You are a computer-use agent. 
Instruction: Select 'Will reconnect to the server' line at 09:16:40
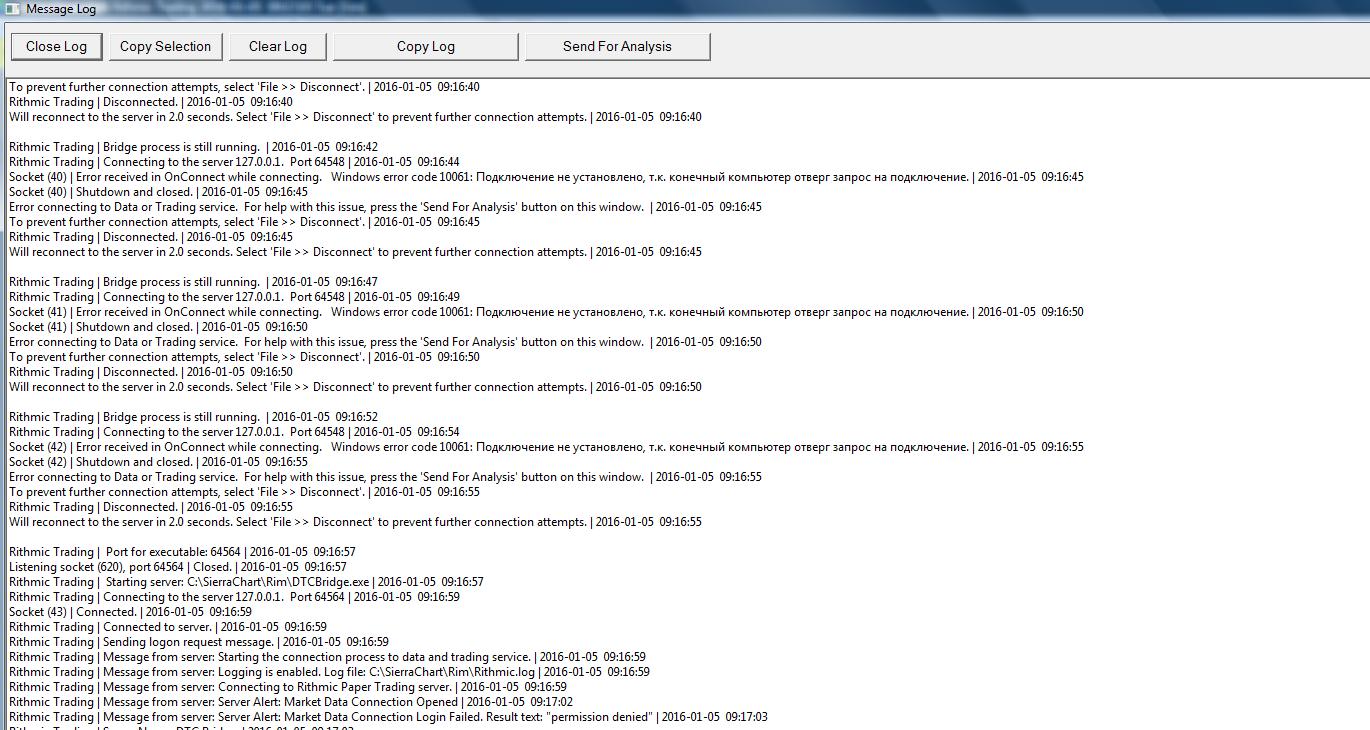click(355, 117)
